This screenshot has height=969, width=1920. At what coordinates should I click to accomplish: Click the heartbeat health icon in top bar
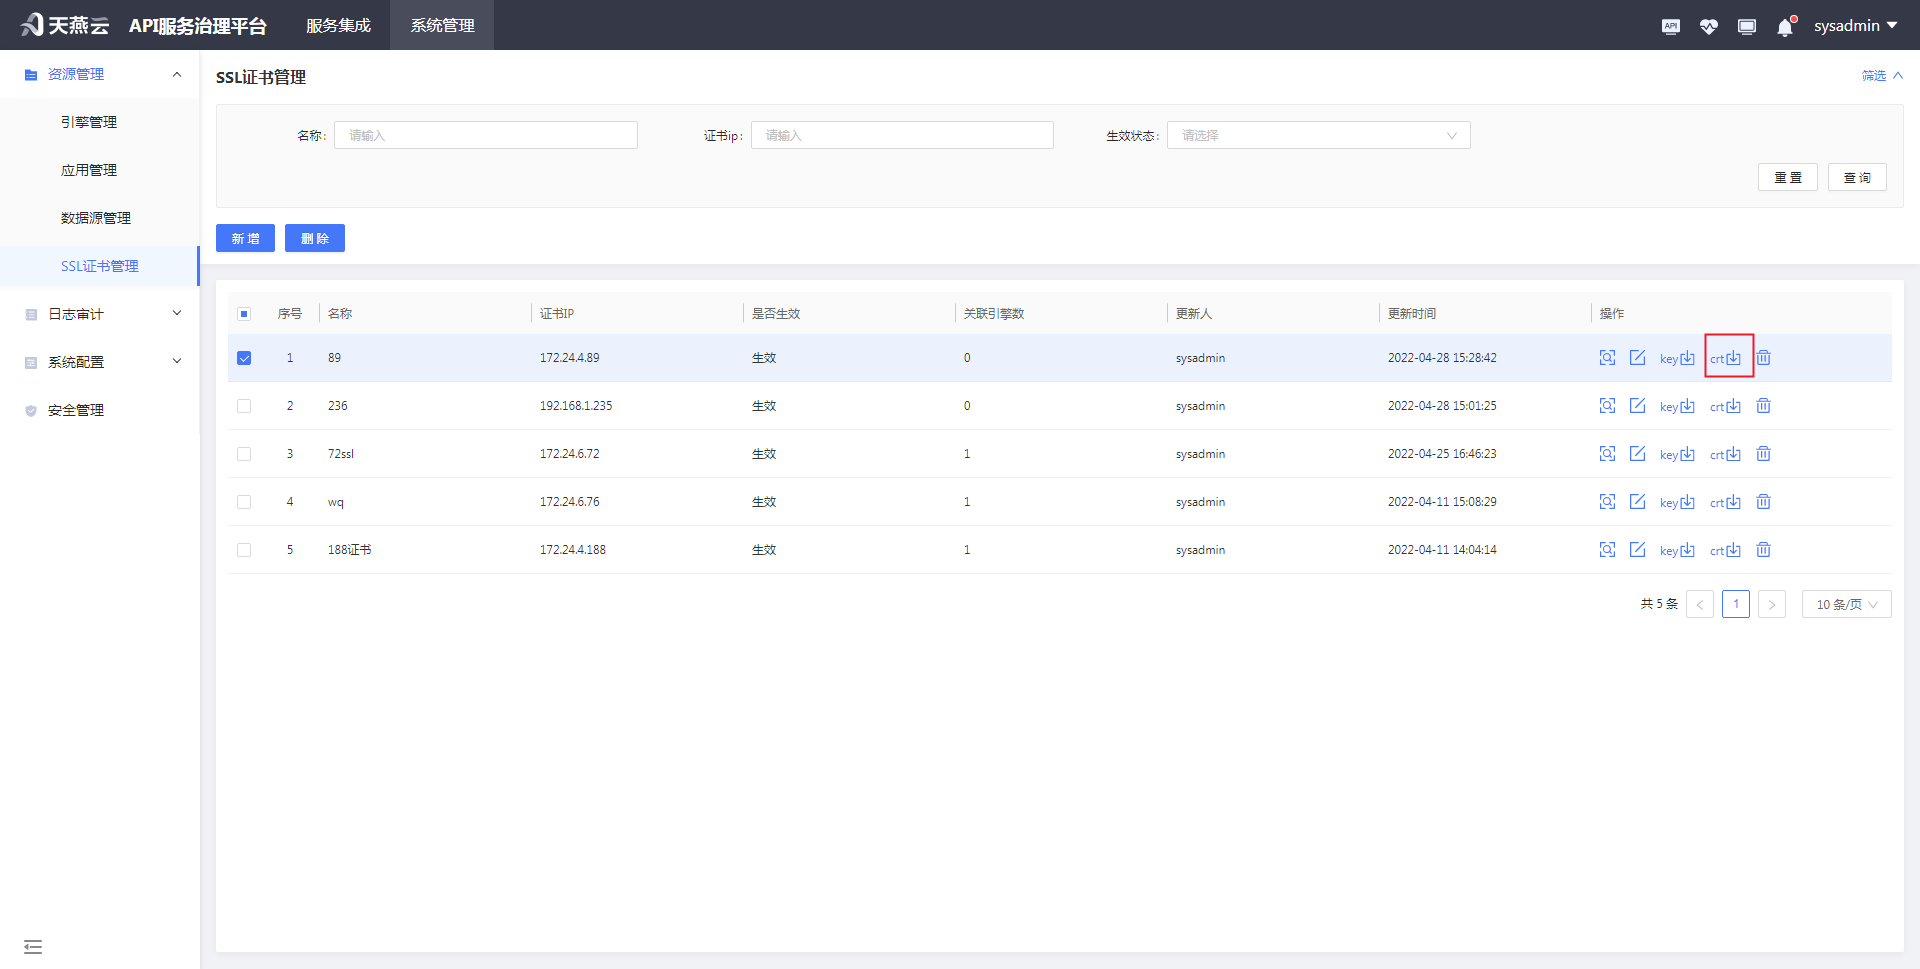pos(1708,26)
